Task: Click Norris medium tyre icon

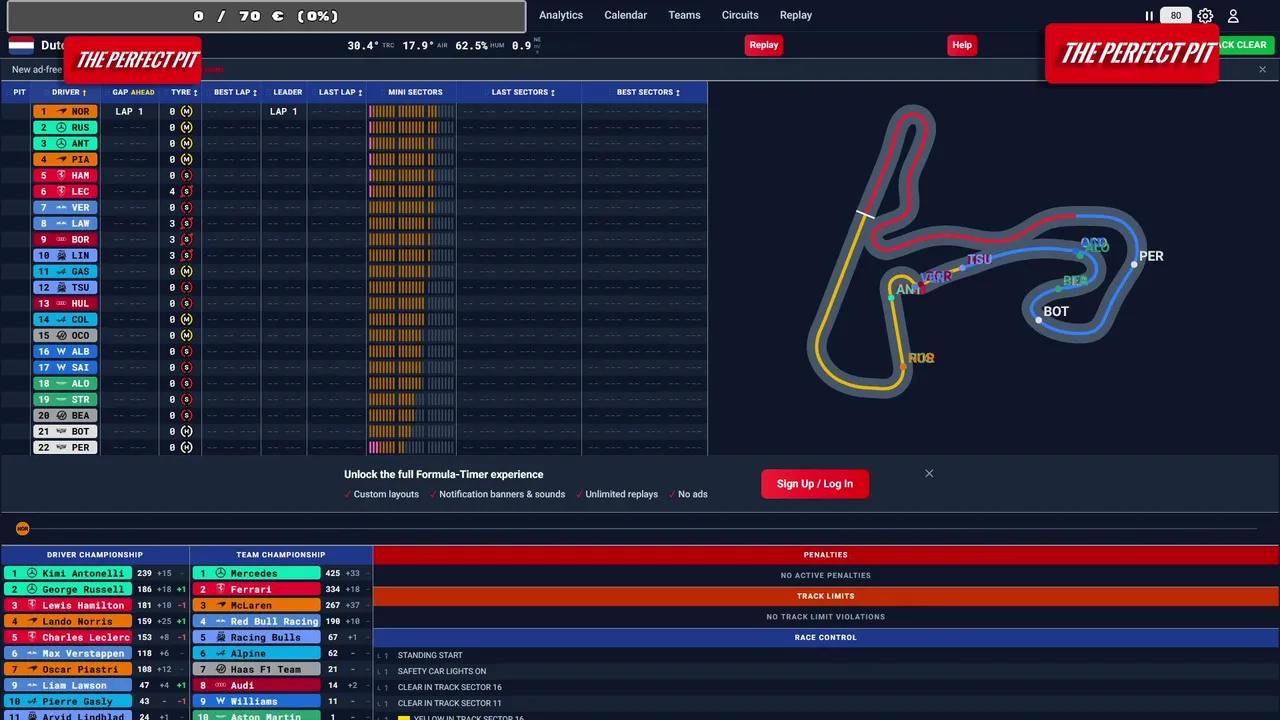Action: tap(186, 112)
